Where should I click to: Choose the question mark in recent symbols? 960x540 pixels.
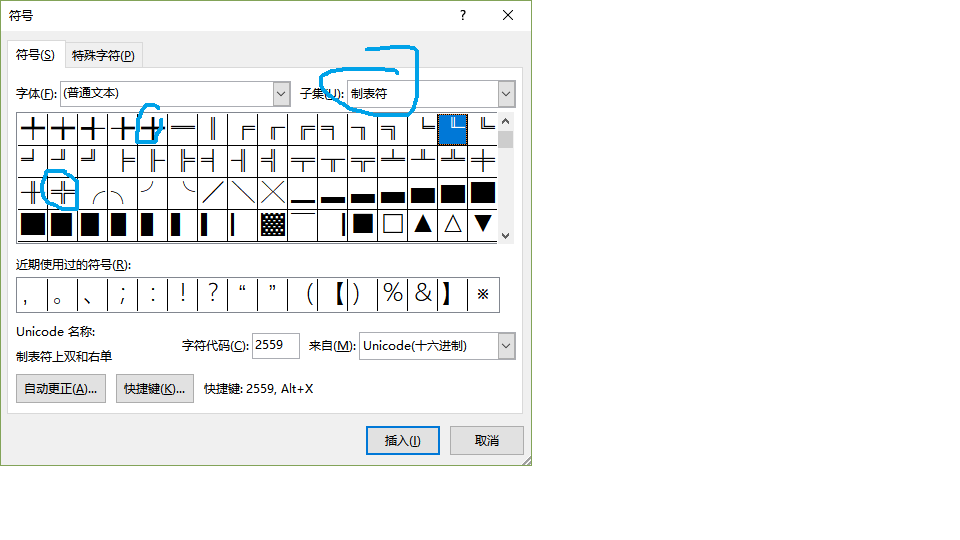[212, 294]
